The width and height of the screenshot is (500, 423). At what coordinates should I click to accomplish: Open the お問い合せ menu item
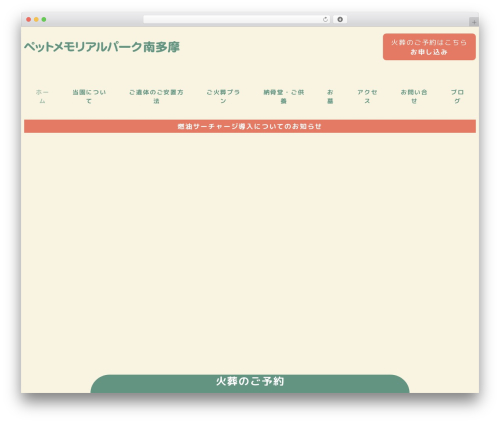pyautogui.click(x=414, y=96)
